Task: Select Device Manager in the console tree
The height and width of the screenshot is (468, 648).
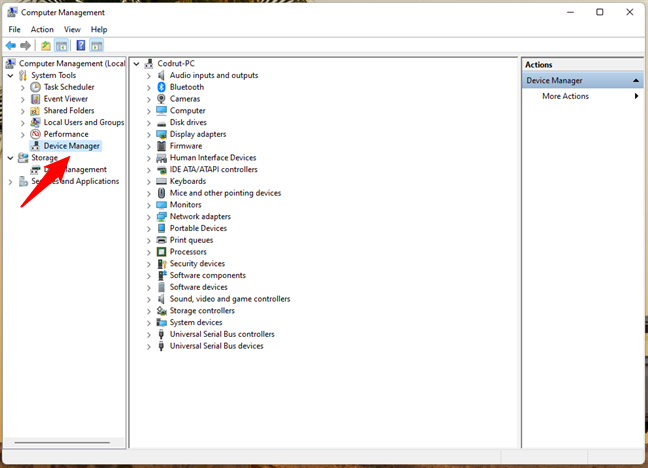Action: click(71, 146)
